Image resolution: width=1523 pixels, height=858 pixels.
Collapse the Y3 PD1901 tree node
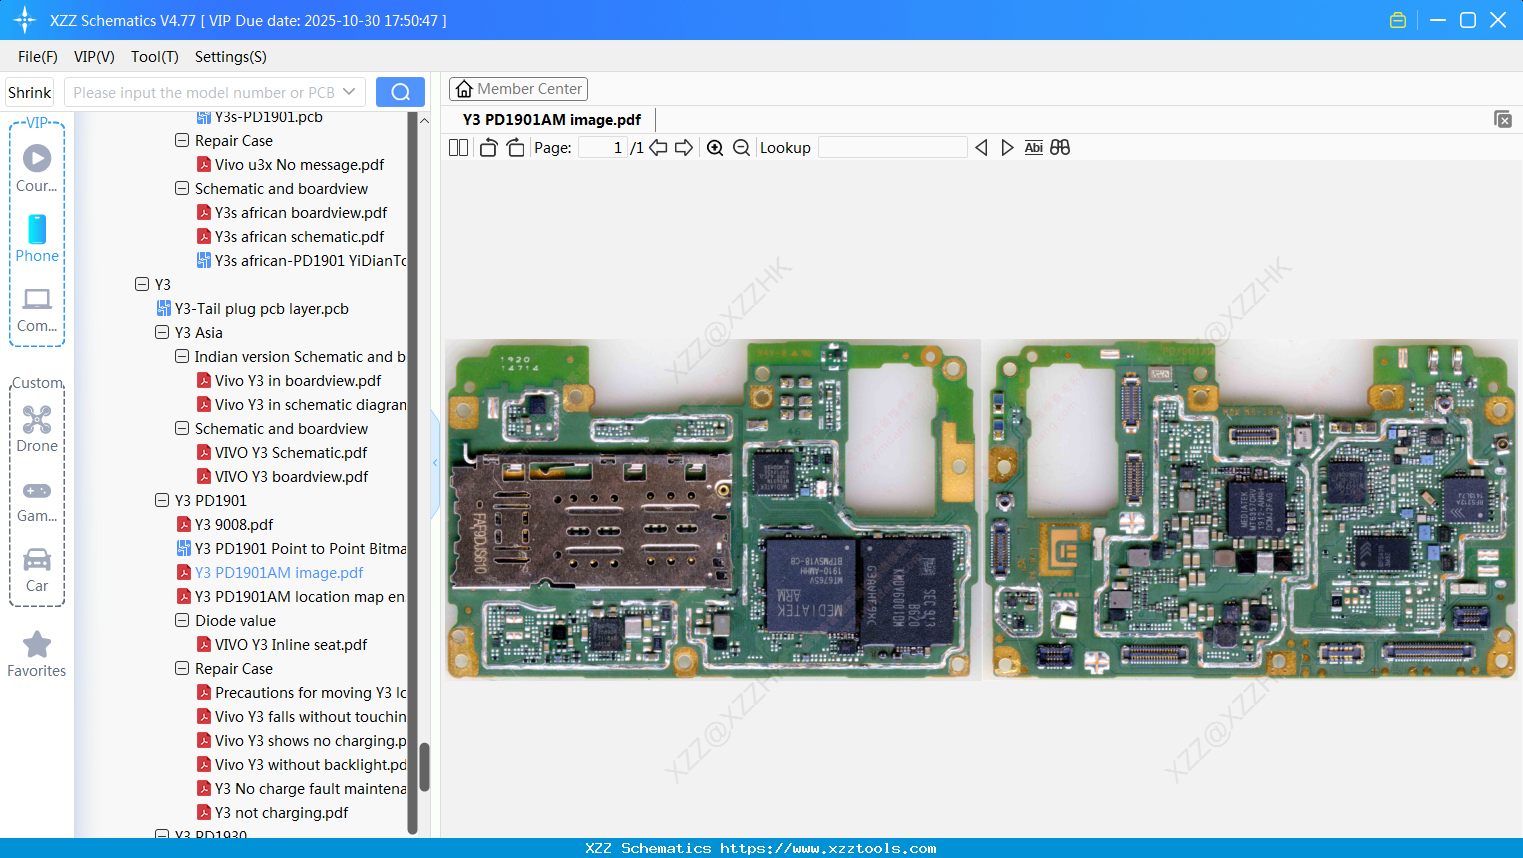click(162, 500)
